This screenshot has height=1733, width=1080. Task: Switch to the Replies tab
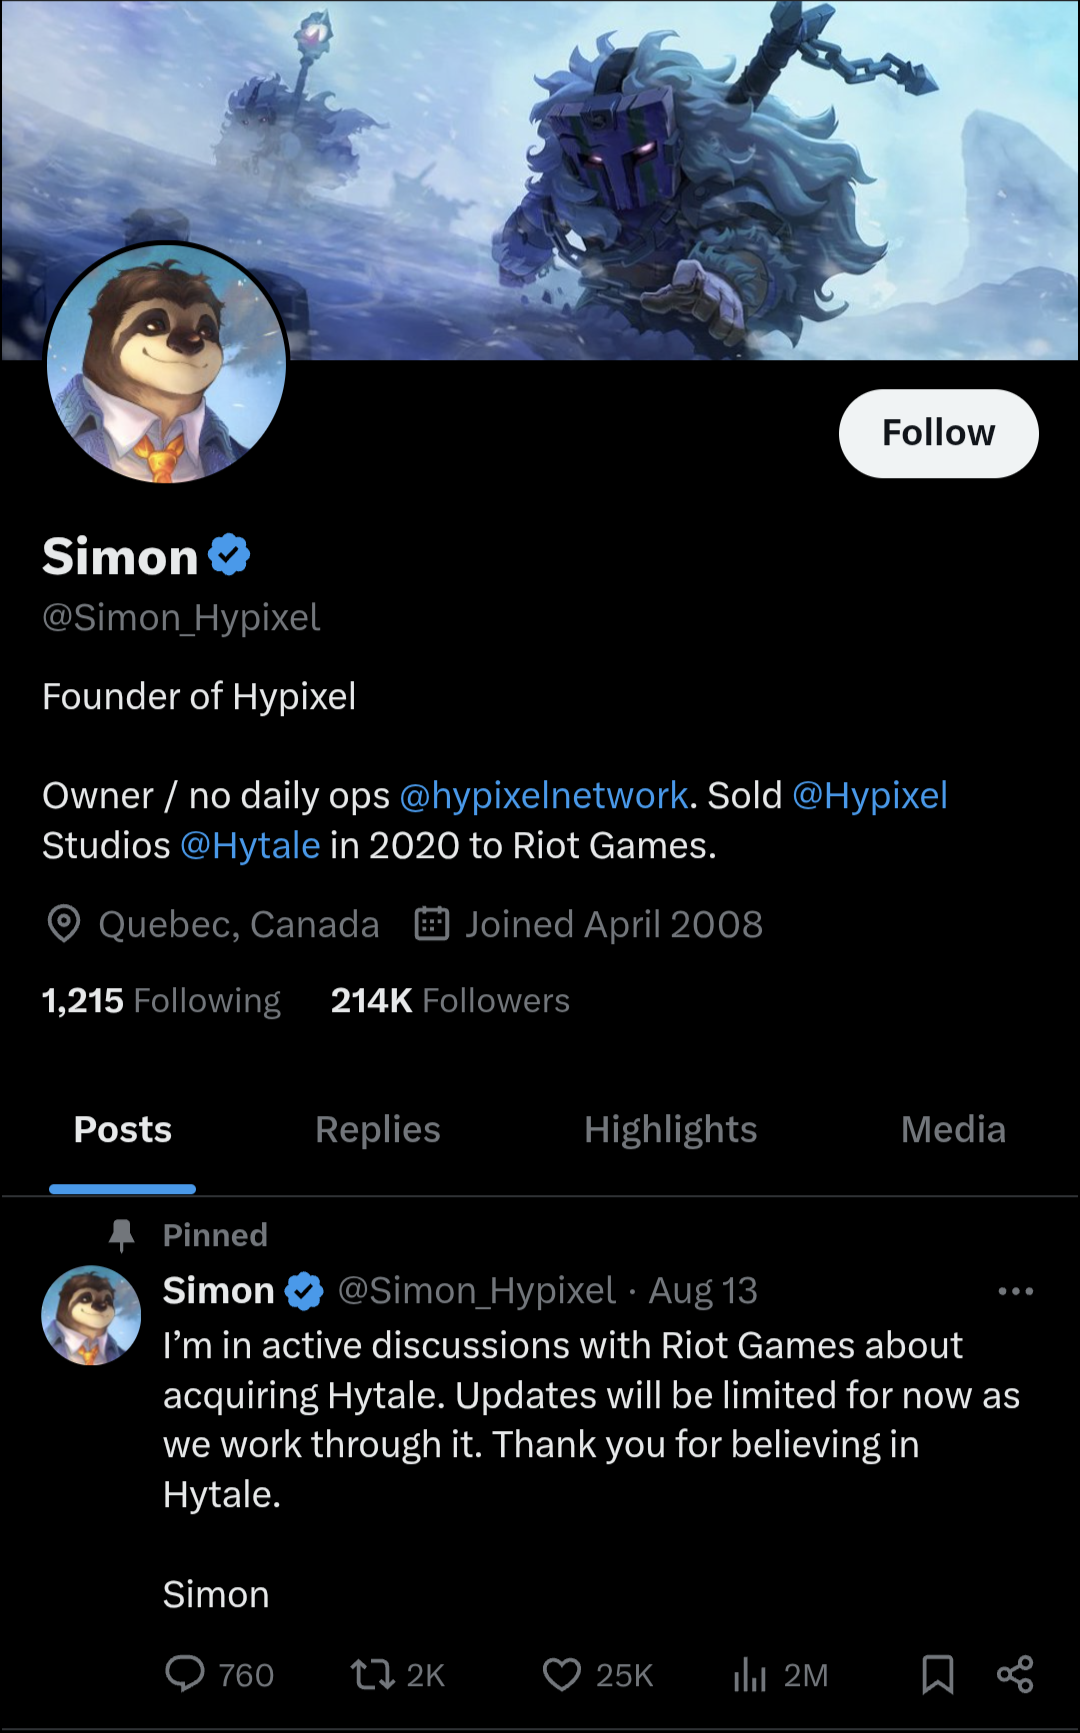point(378,1129)
